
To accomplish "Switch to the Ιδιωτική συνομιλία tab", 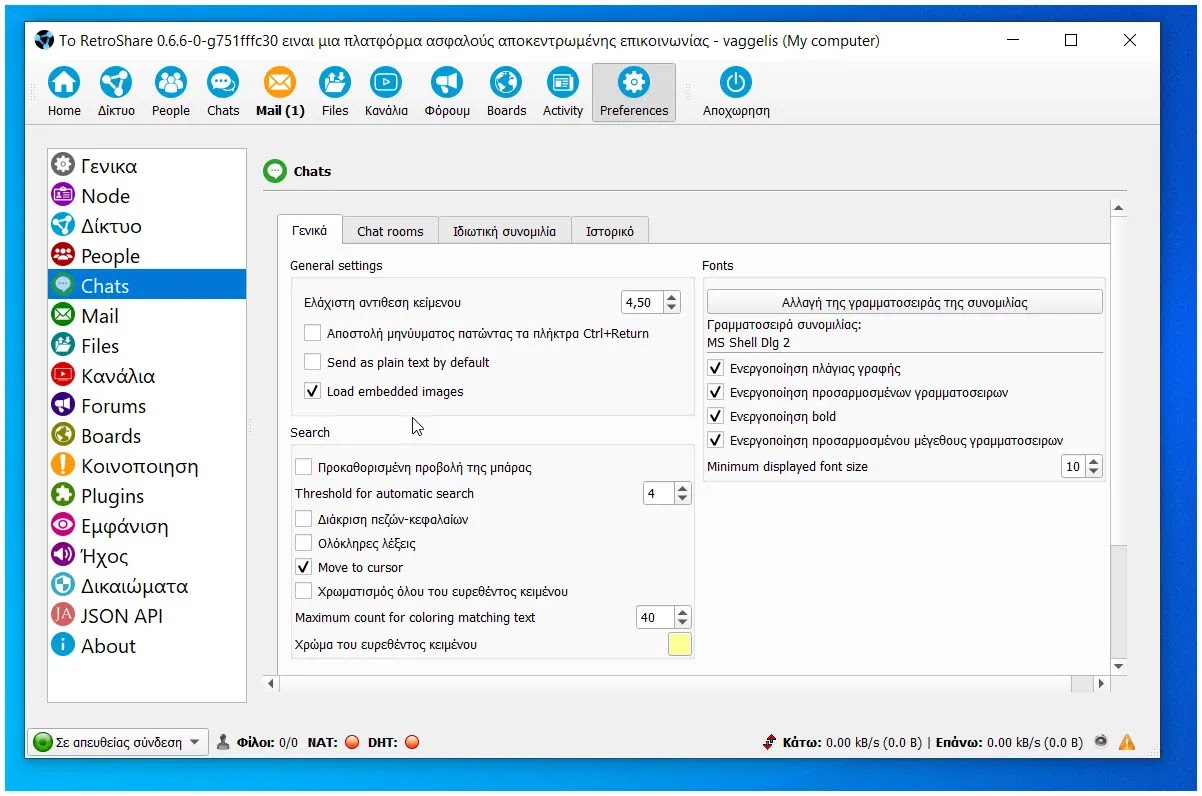I will coord(504,231).
